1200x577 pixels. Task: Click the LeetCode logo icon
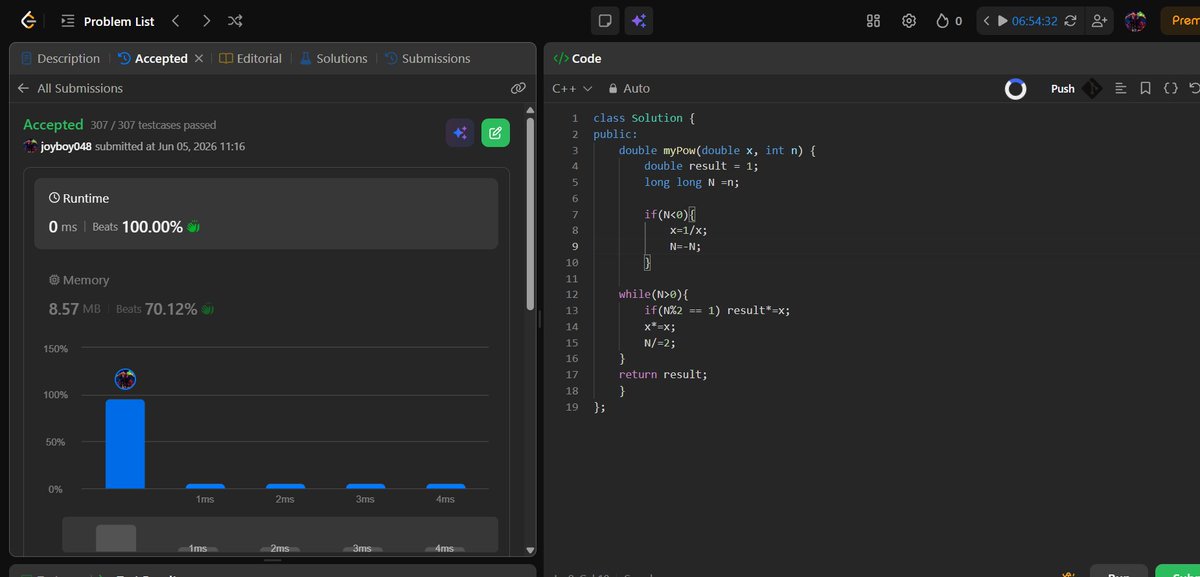30,20
